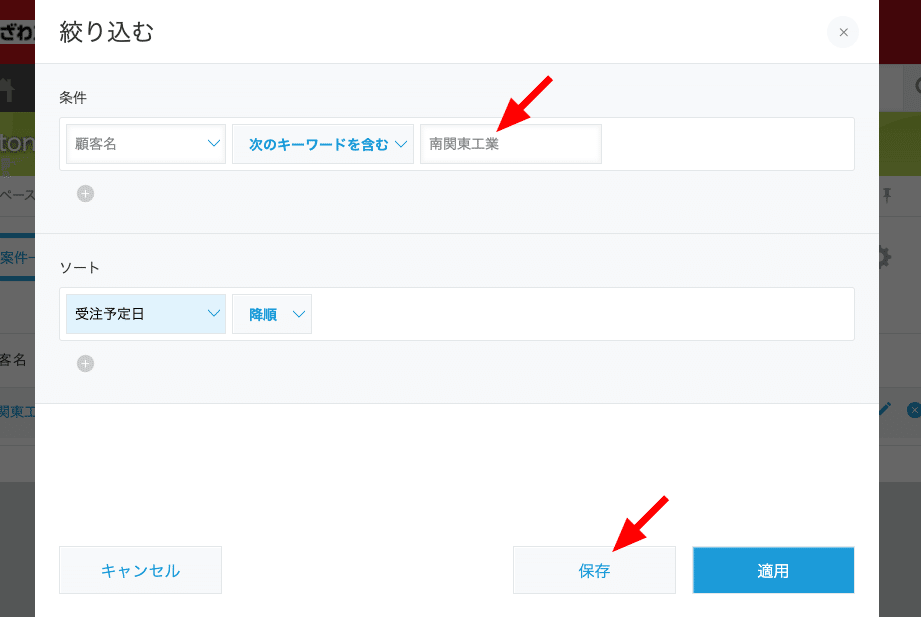Screen dimensions: 921x617
Task: Apply the filter with the 適用 button
Action: [772, 569]
